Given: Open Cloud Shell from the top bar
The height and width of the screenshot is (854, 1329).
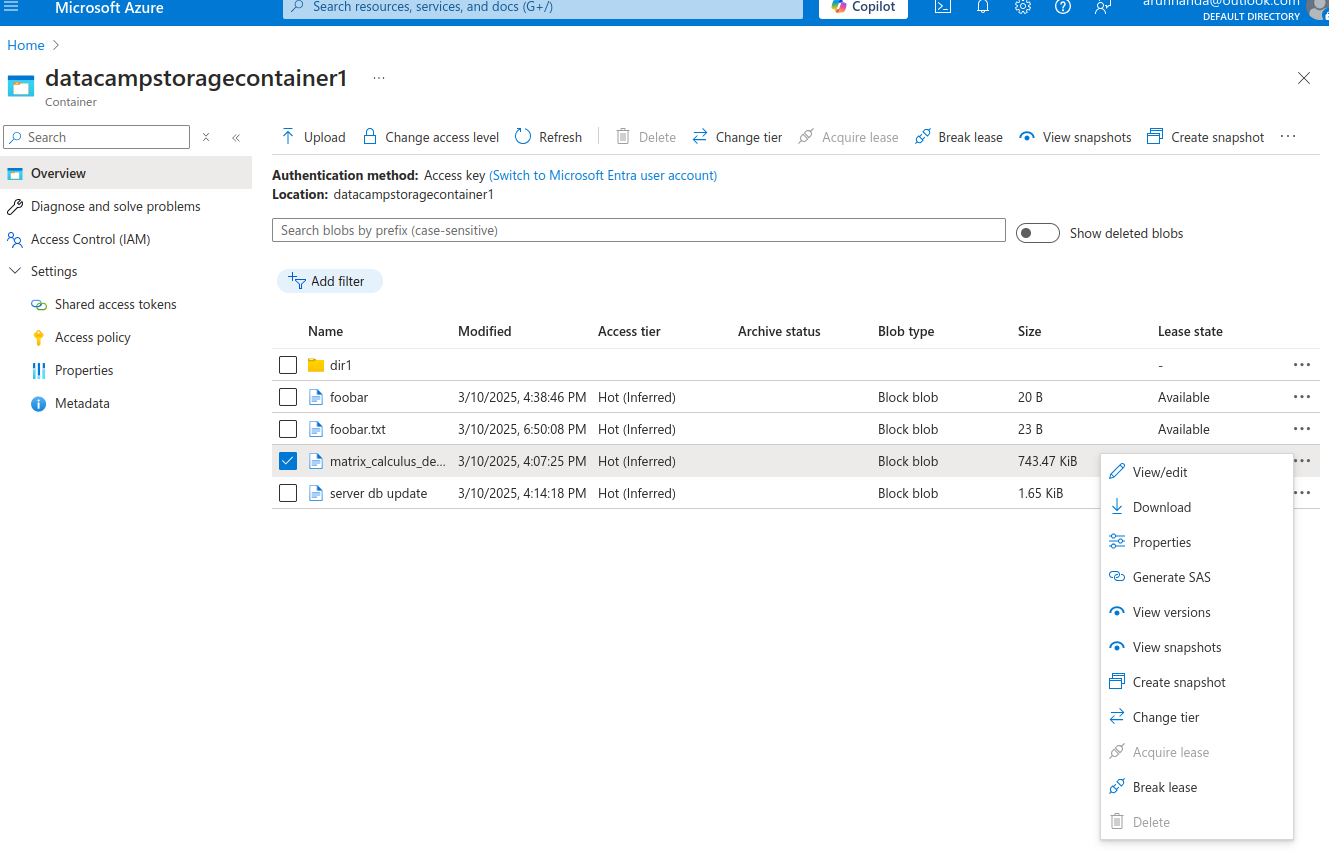Looking at the screenshot, I should (942, 7).
